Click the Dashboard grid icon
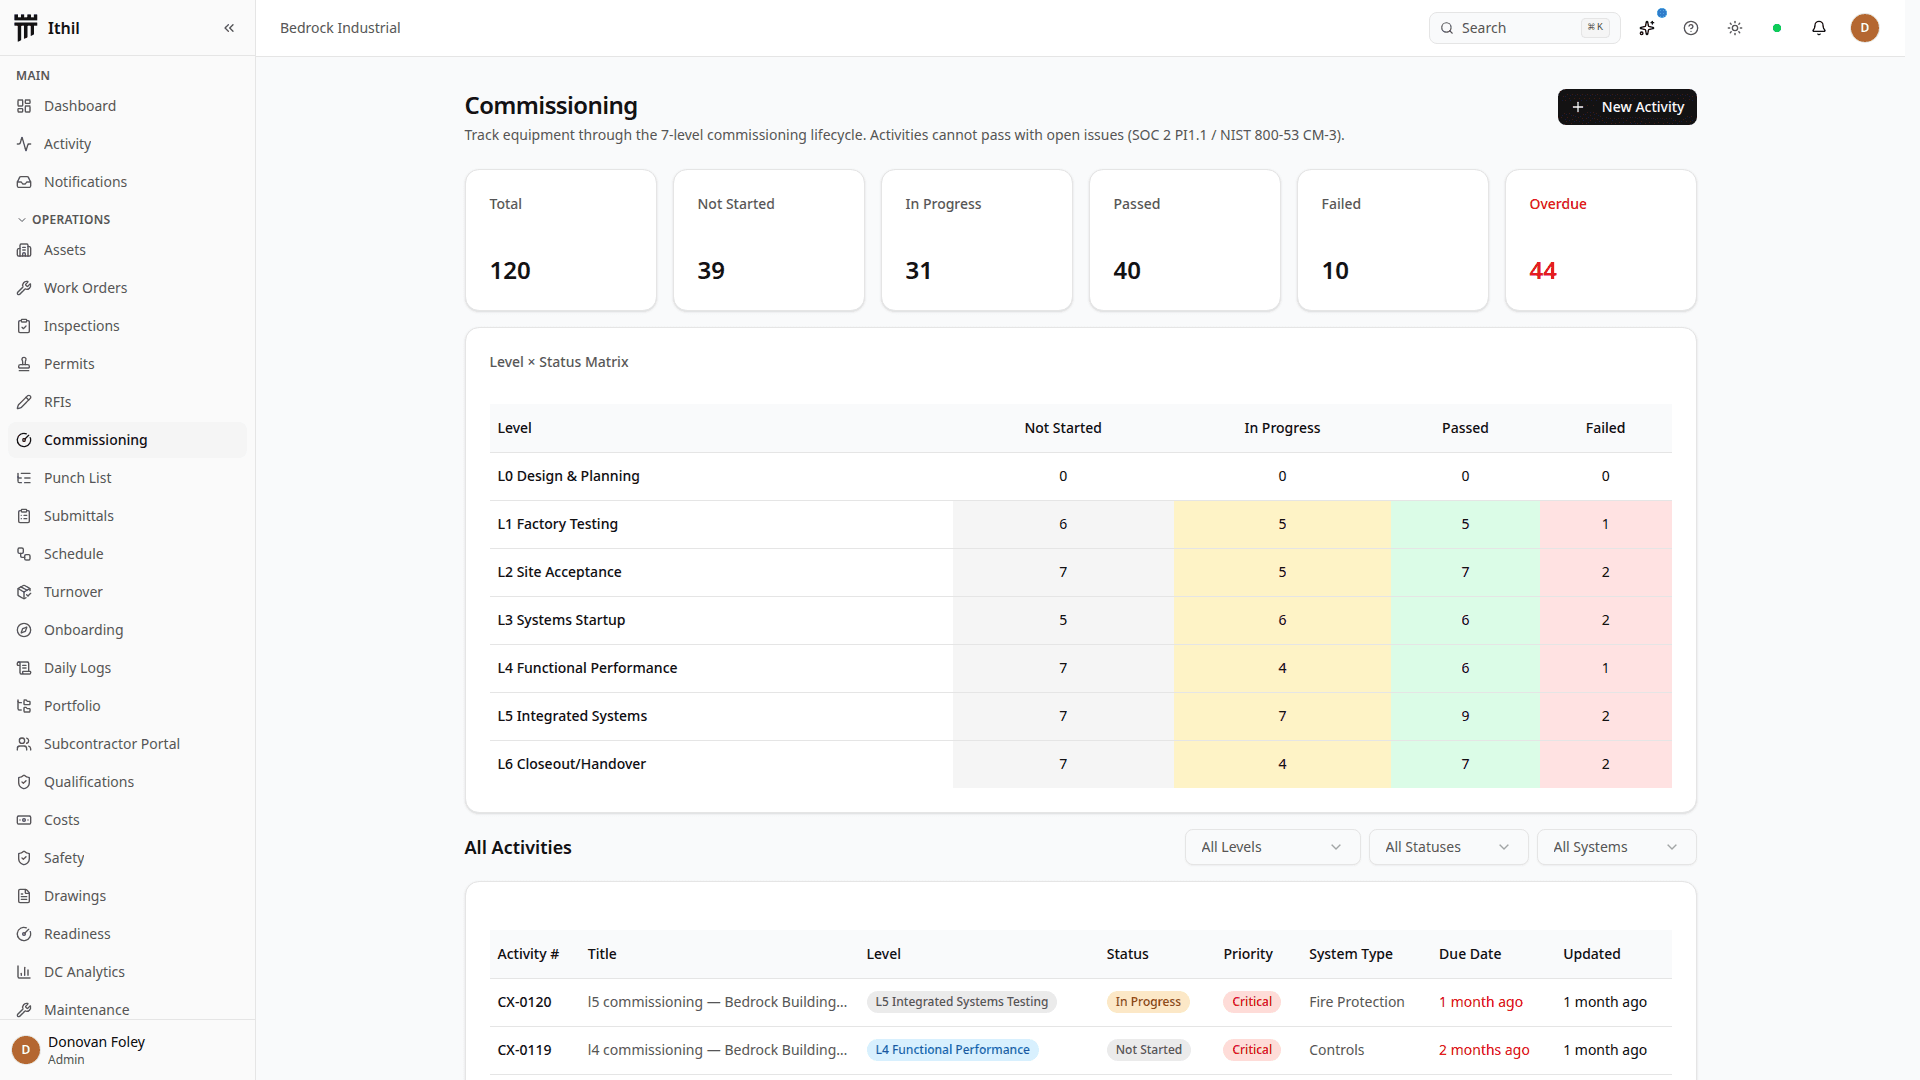 [24, 106]
